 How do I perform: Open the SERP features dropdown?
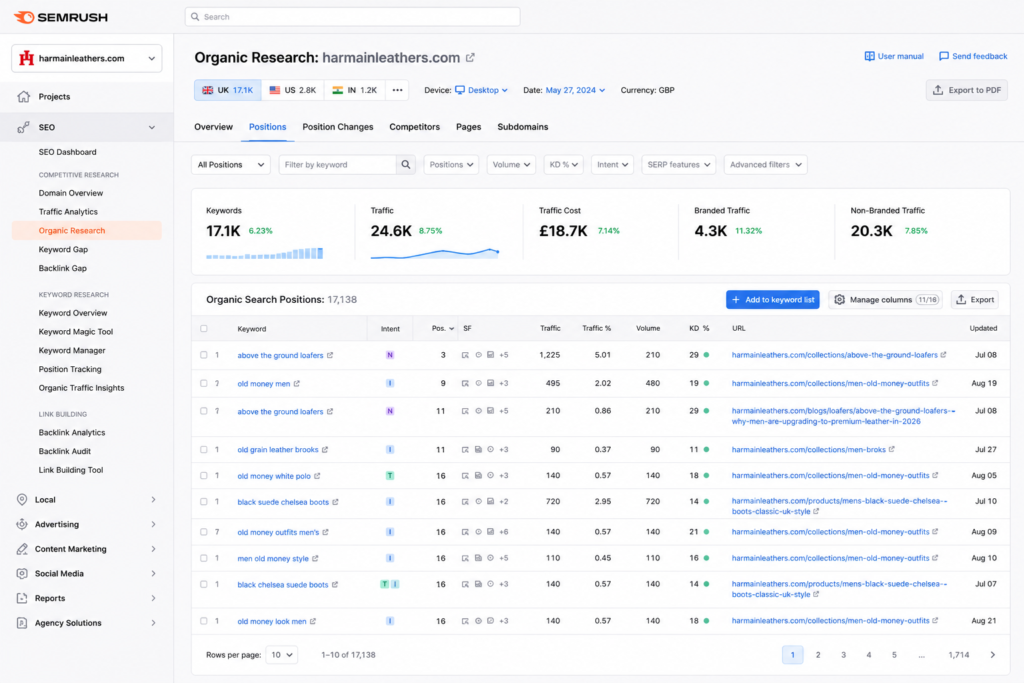coord(679,165)
